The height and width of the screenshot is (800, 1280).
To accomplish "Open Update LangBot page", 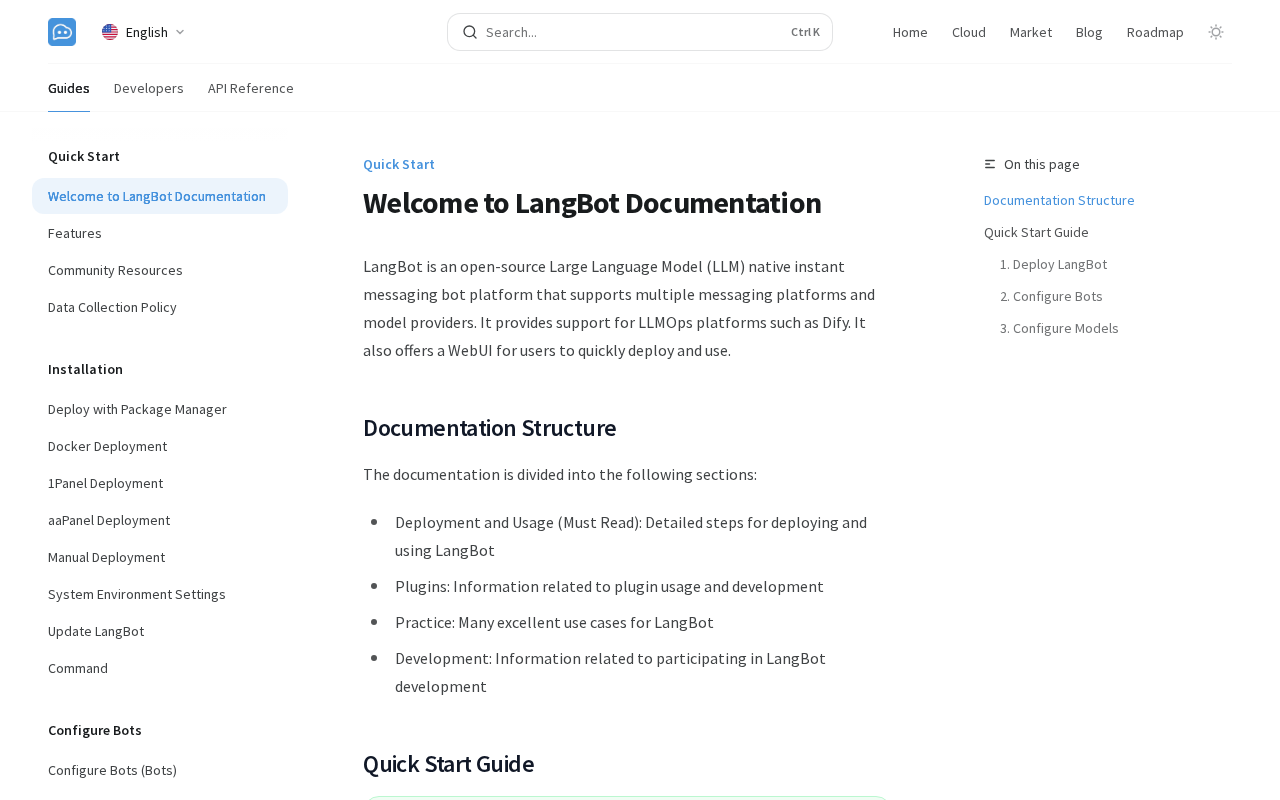I will pyautogui.click(x=160, y=631).
